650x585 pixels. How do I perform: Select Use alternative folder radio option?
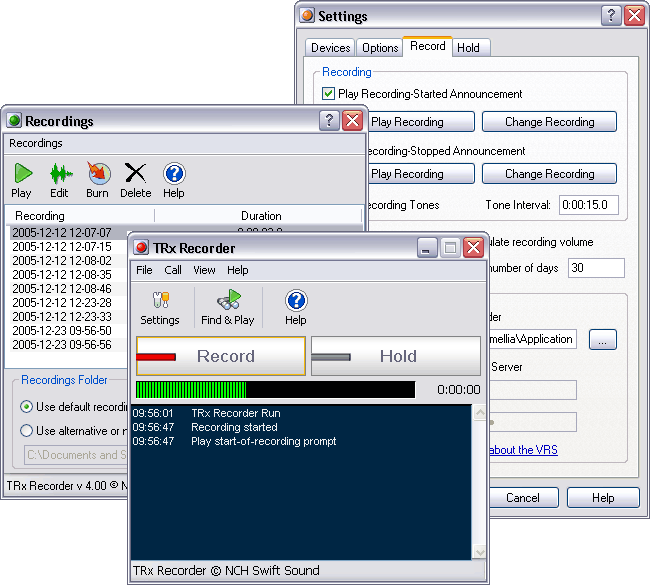point(26,431)
